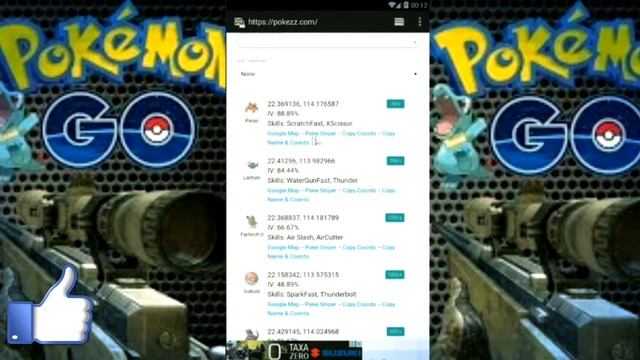Viewport: 640px width, 360px height.
Task: Click Copy Coords link for Voltorb
Action: (359, 304)
